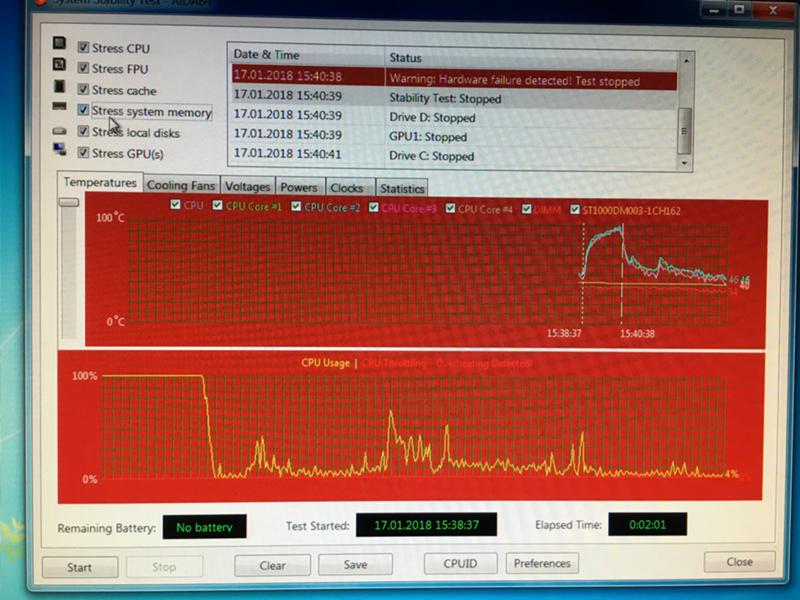Click the memory module icon beside Stress system memory
800x600 pixels.
click(59, 106)
